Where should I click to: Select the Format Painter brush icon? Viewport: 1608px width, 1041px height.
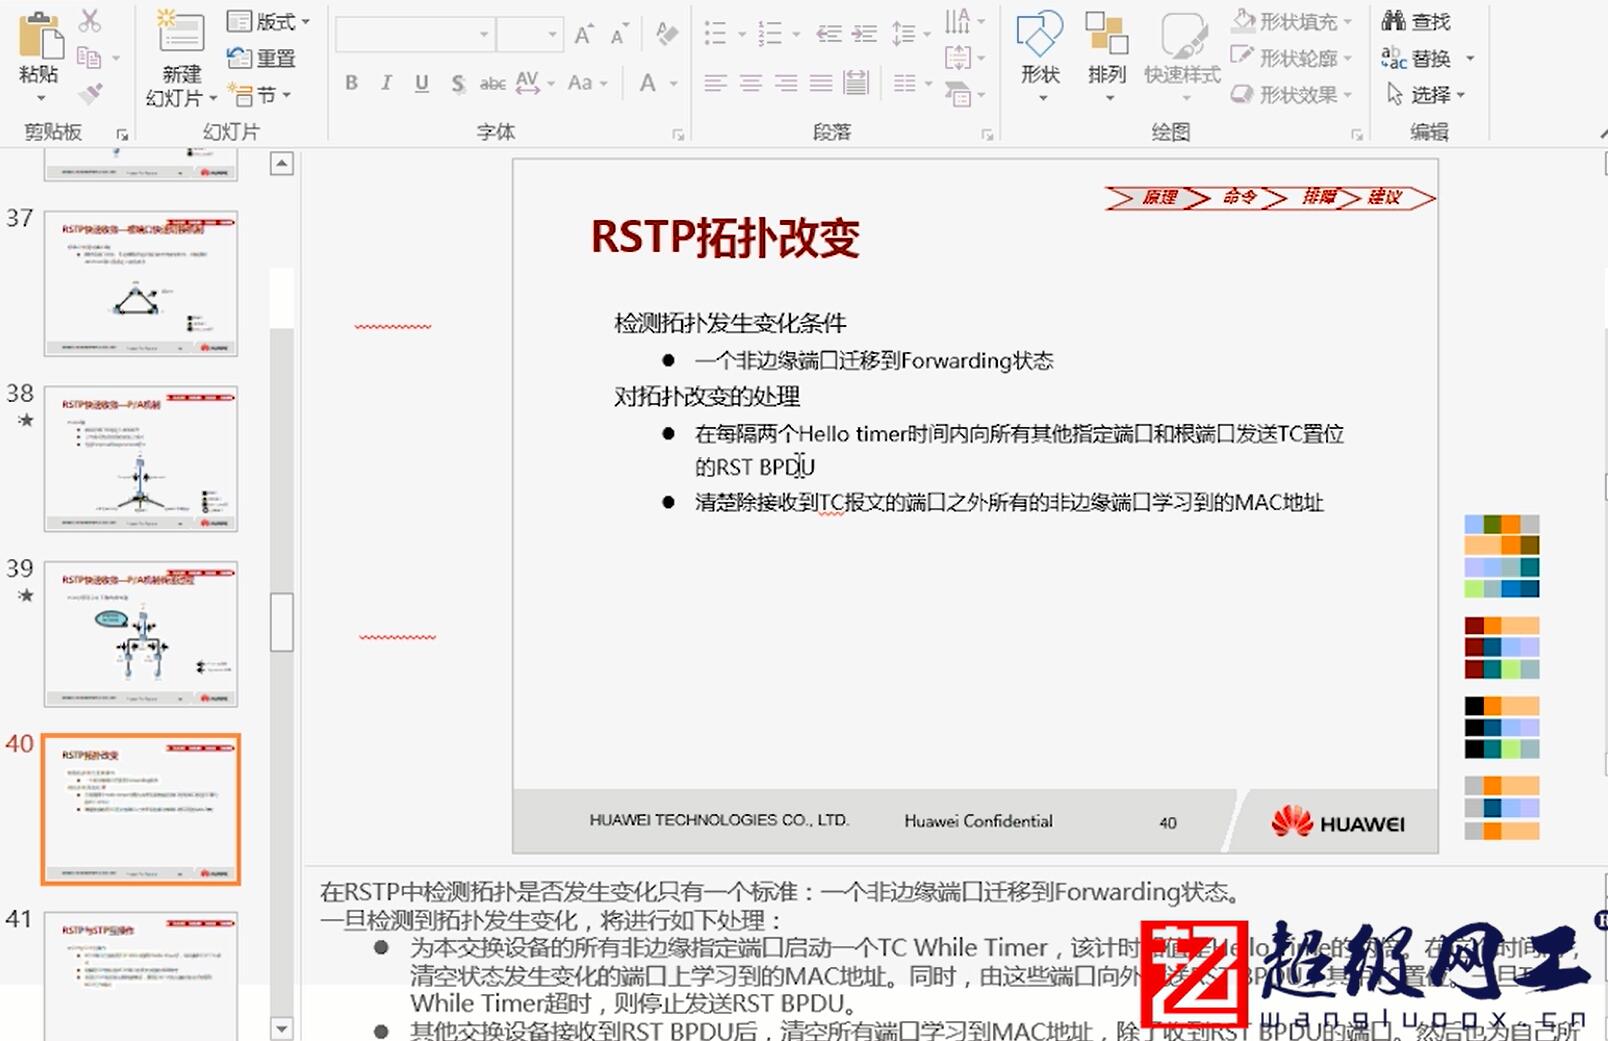tap(90, 94)
